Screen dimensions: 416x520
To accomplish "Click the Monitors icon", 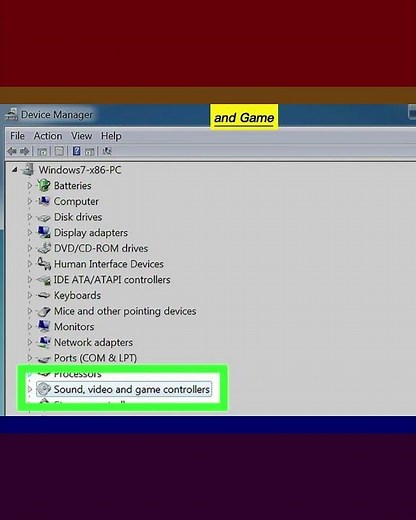I will (44, 327).
